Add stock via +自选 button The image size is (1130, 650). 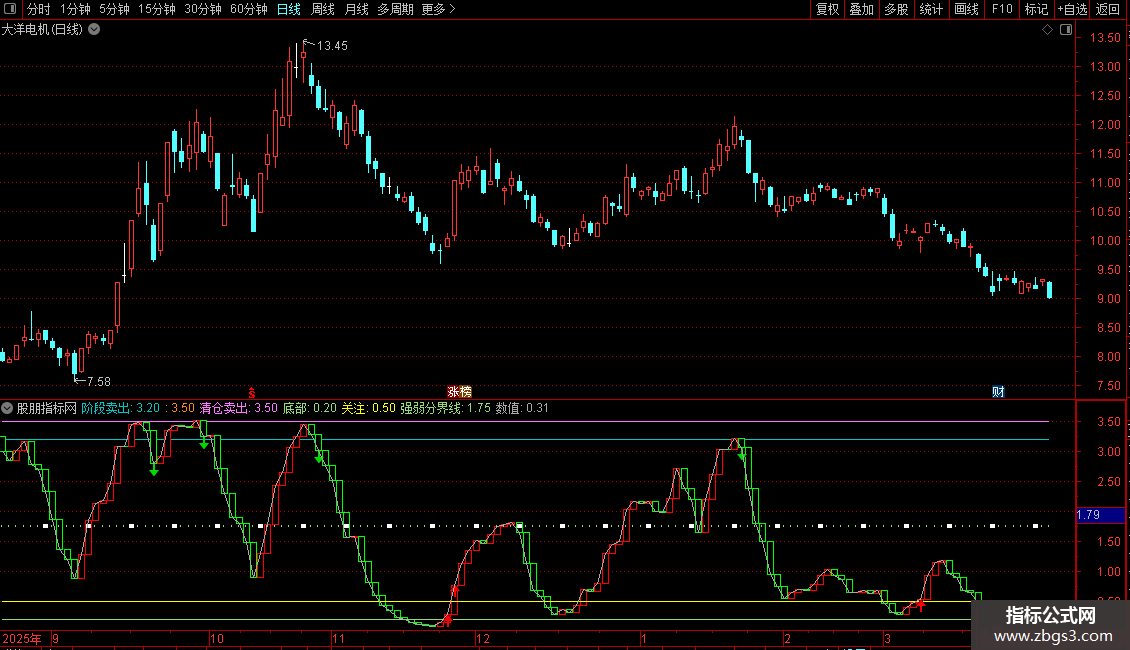(1072, 9)
